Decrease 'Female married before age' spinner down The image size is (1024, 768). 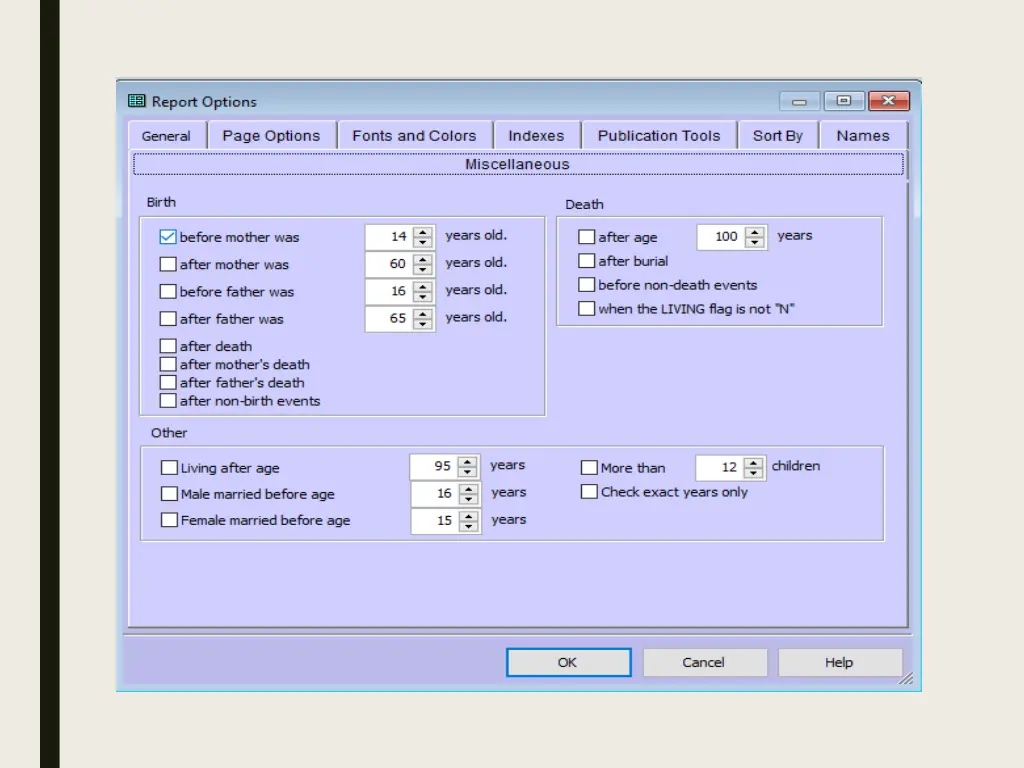[x=469, y=527]
